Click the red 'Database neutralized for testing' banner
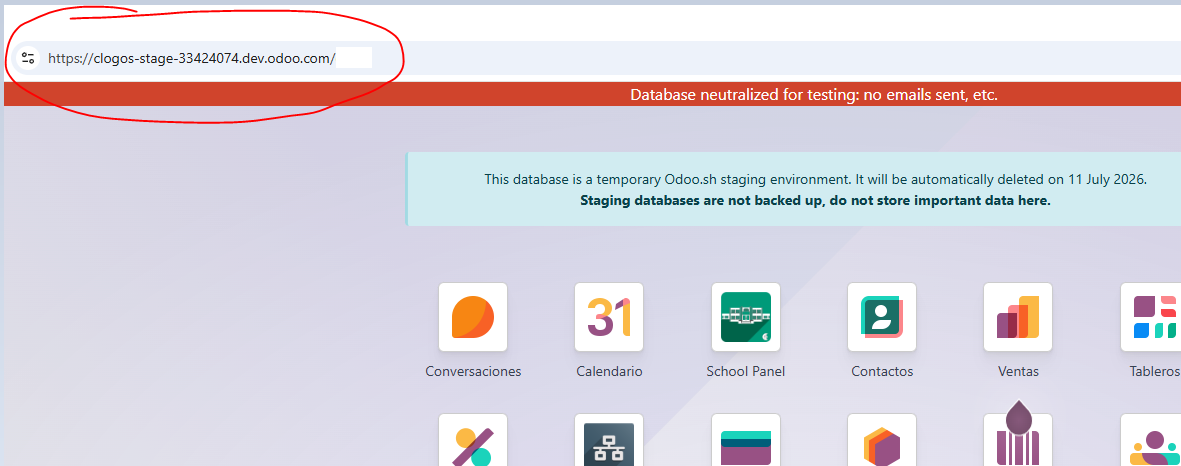This screenshot has width=1181, height=466. click(x=592, y=94)
